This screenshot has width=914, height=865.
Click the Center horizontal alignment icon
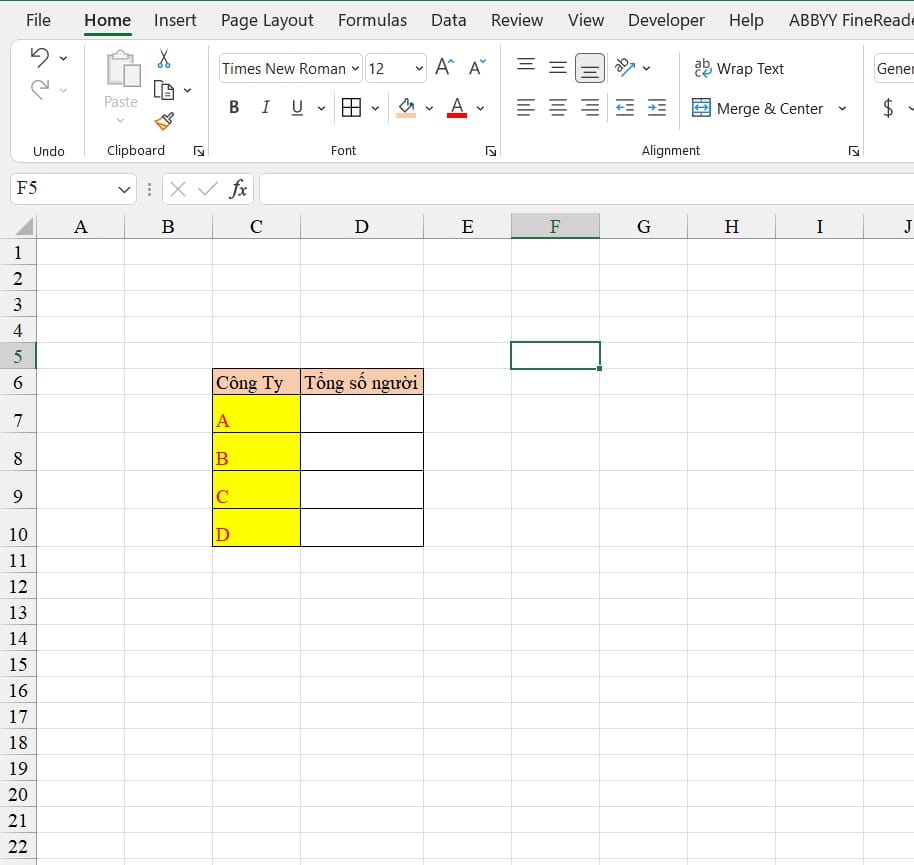pos(558,108)
